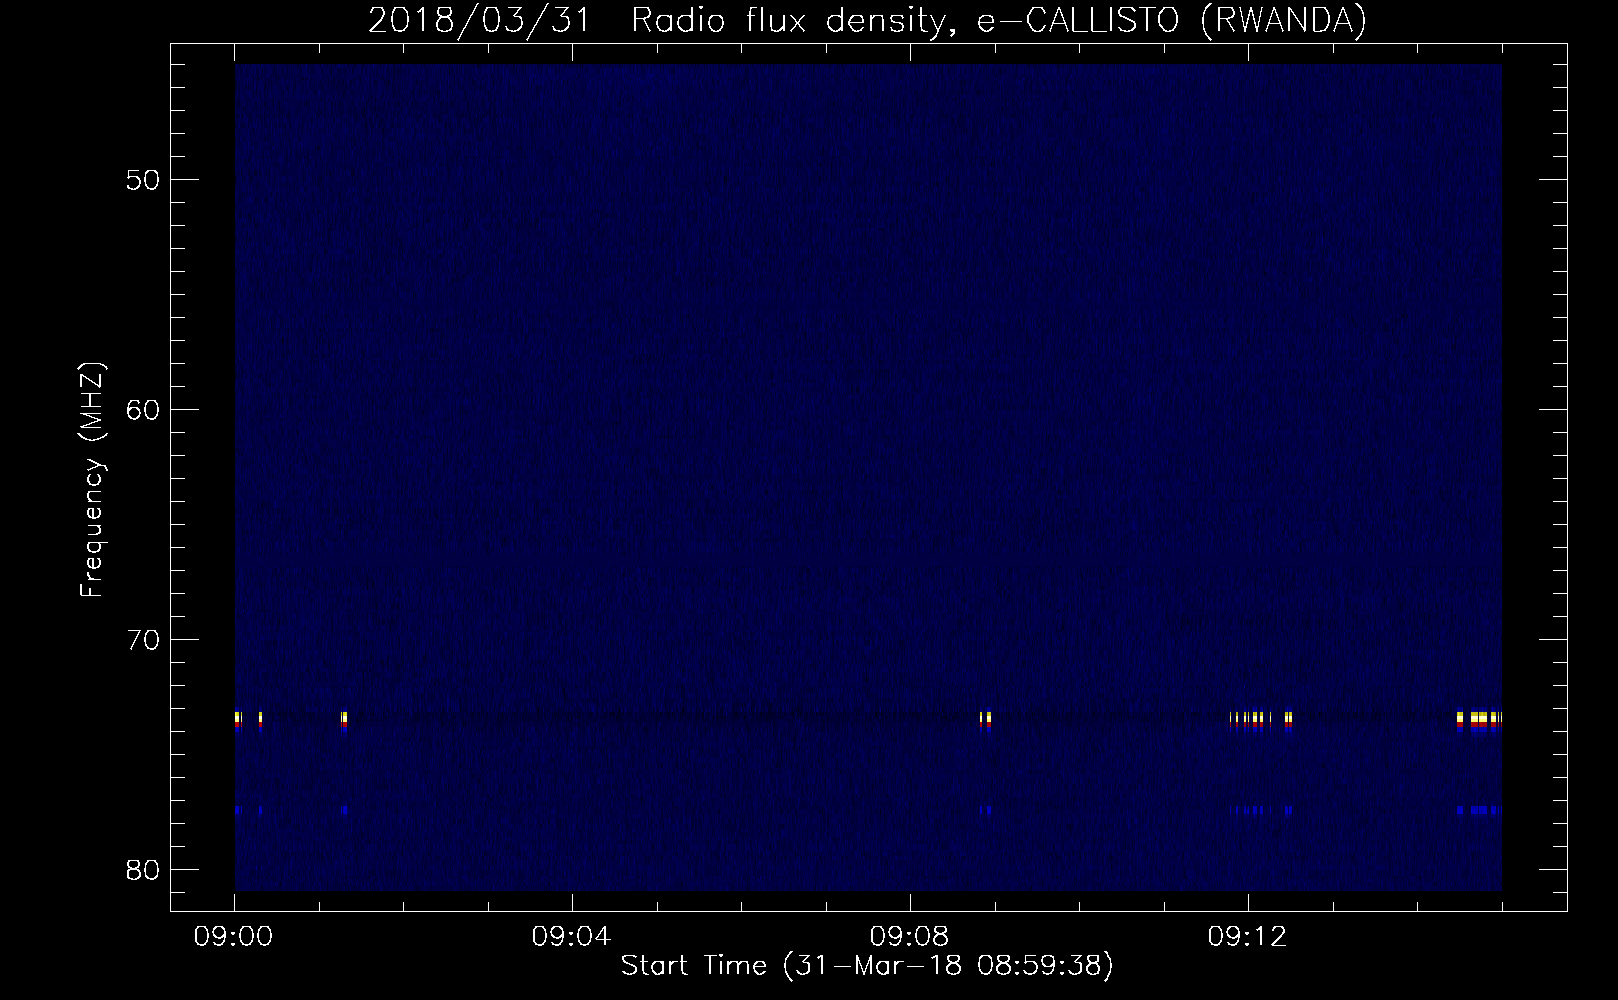The width and height of the screenshot is (1618, 1000).
Task: Click the 70 frequency tick label on left
Action: (142, 640)
